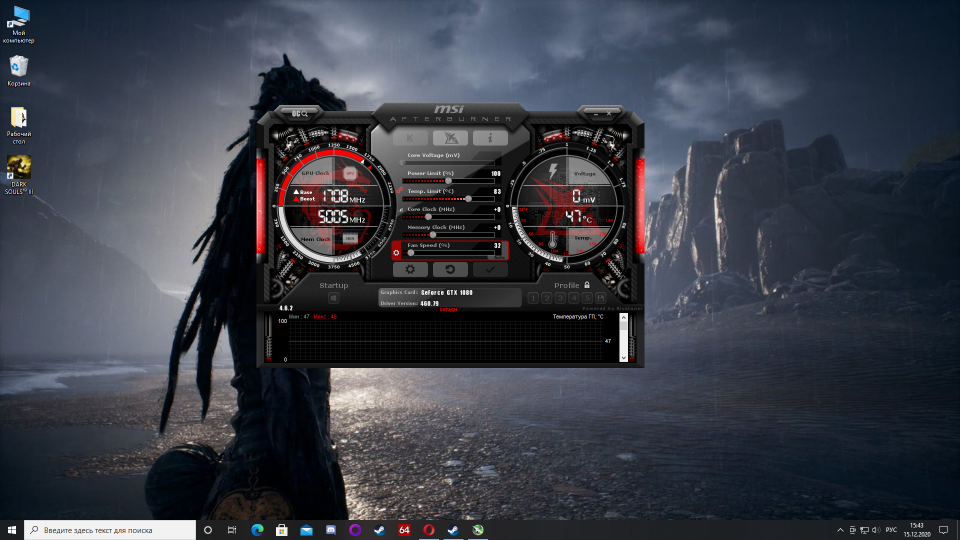Image resolution: width=960 pixels, height=540 pixels.
Task: Select profile slot 5
Action: [587, 298]
